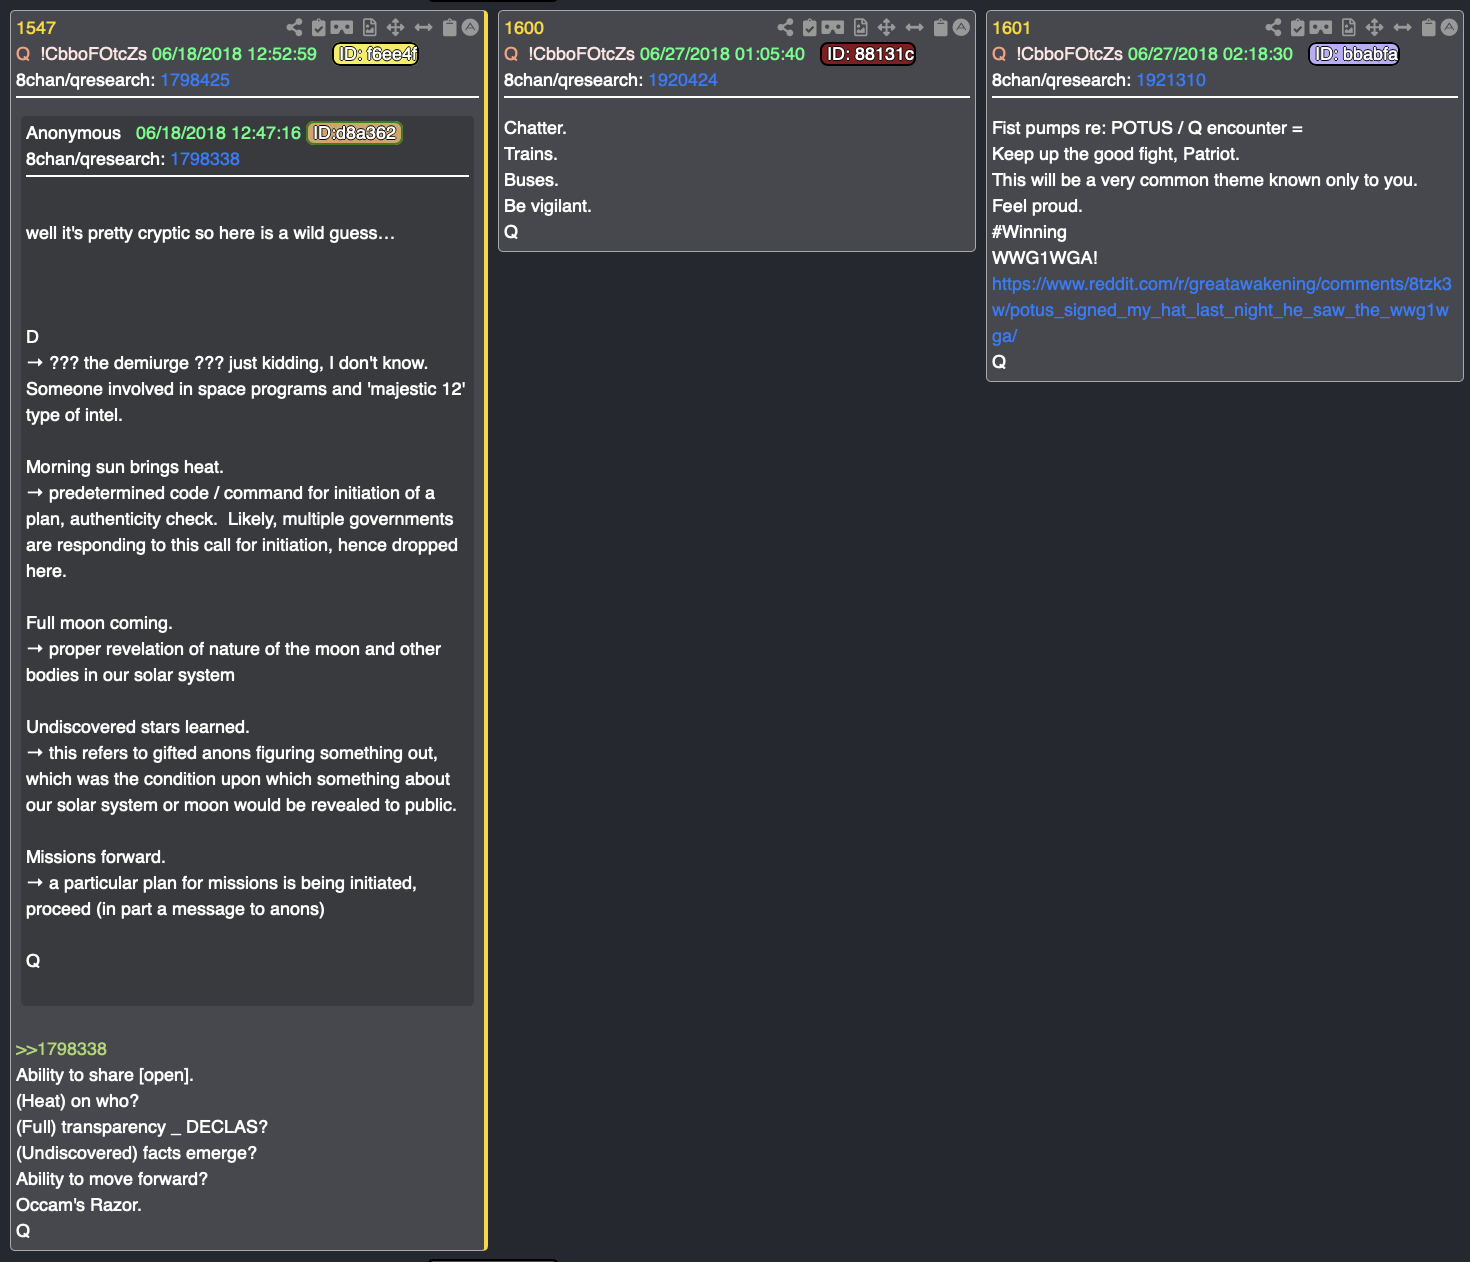The width and height of the screenshot is (1470, 1262).
Task: Open 8chan post link 1921310
Action: point(1171,80)
